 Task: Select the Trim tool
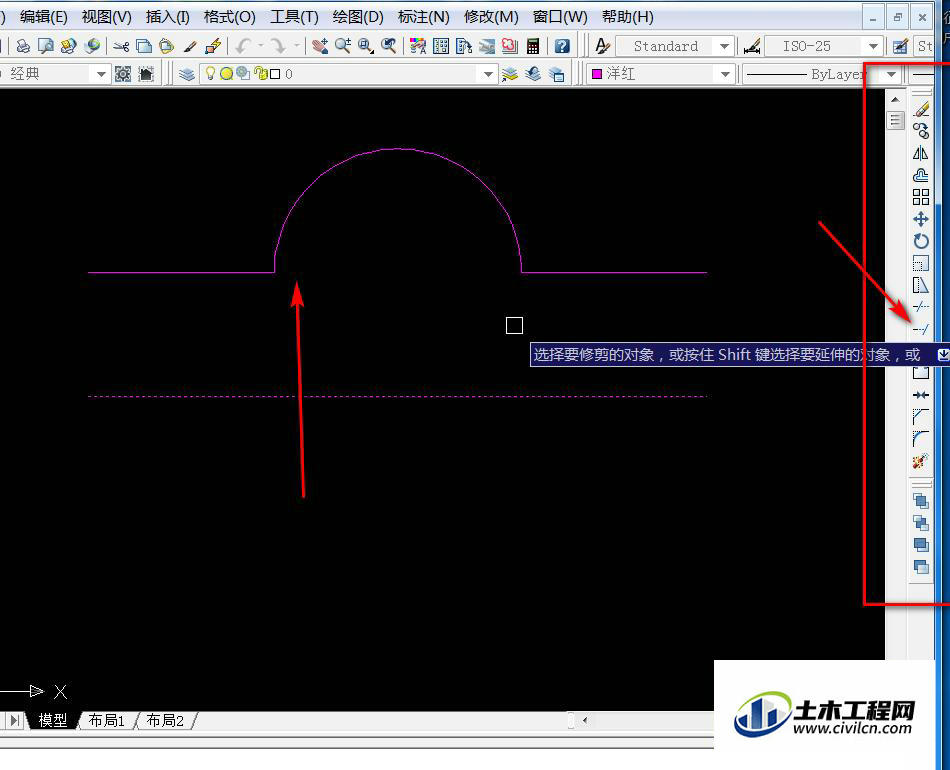coord(921,307)
